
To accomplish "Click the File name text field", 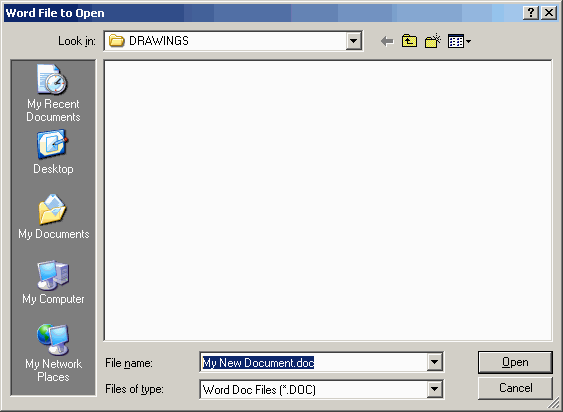I will [314, 362].
